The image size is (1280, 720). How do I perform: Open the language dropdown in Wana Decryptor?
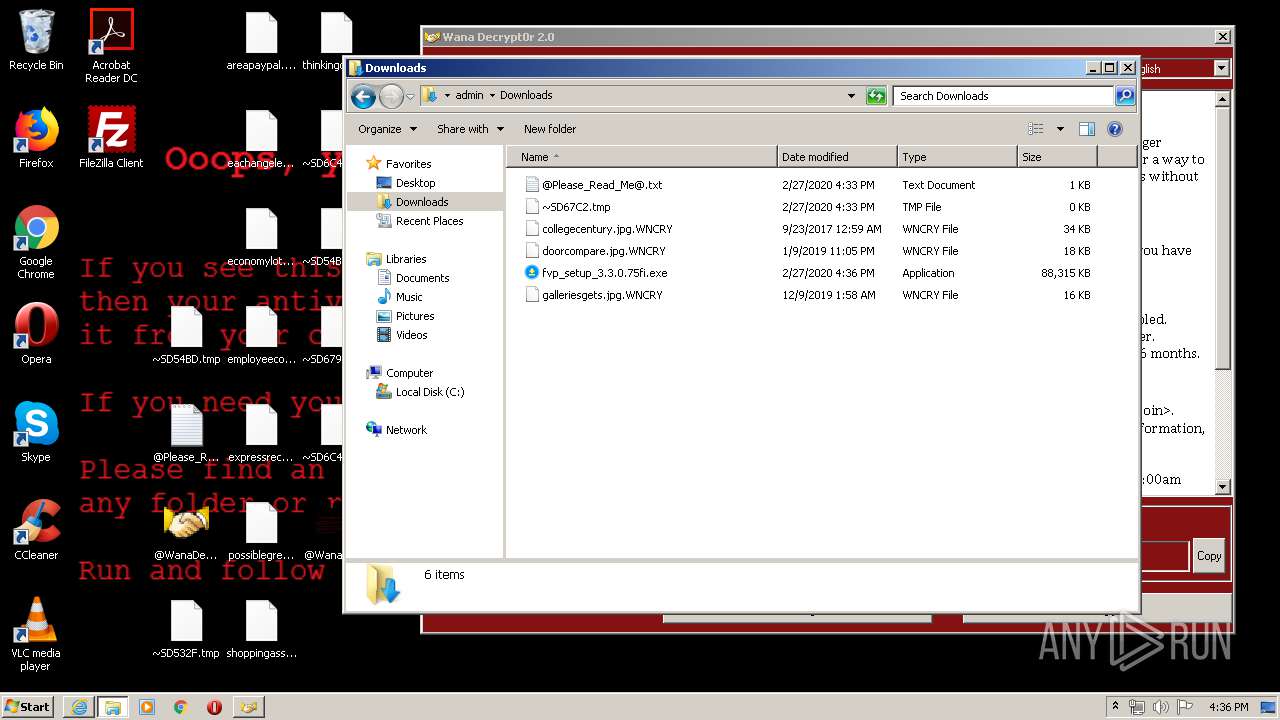1221,68
